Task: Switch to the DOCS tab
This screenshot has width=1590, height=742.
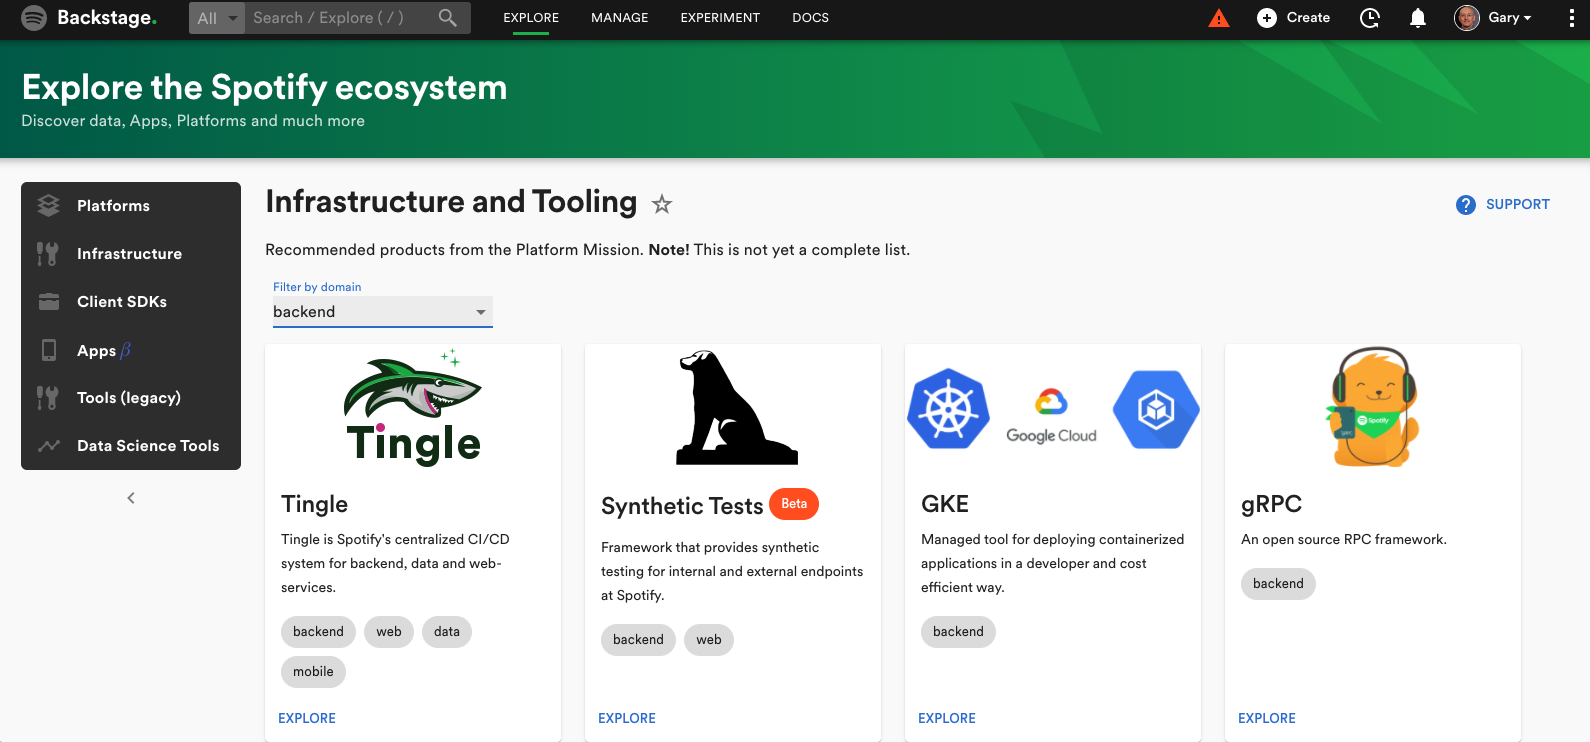Action: (810, 18)
